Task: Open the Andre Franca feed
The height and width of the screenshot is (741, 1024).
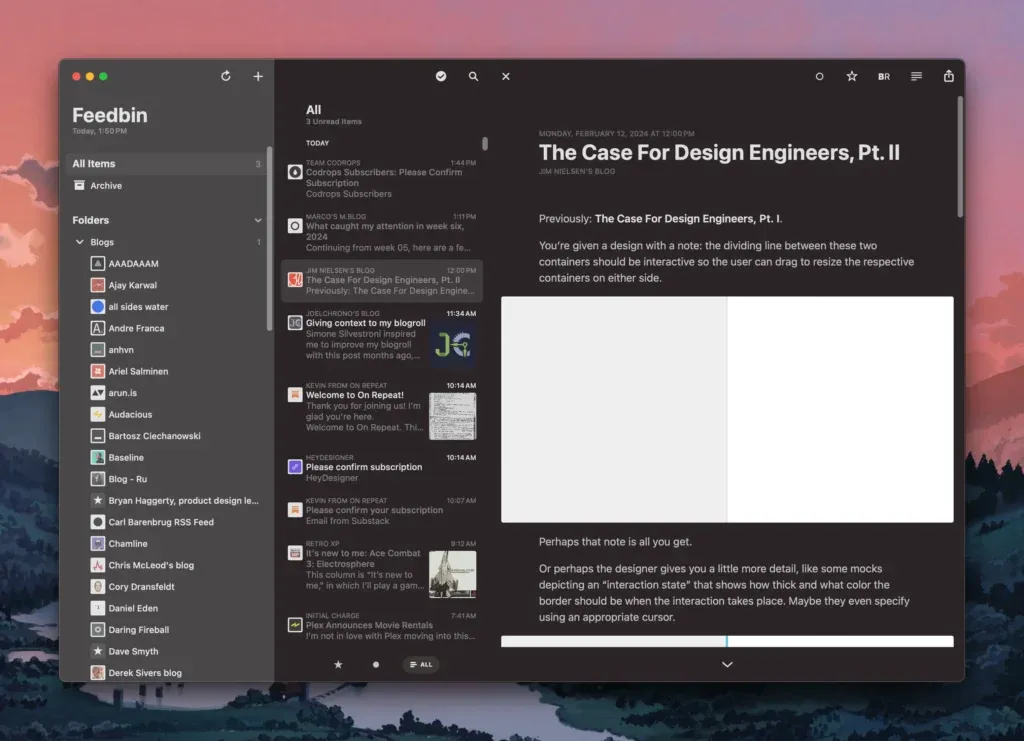Action: tap(175, 328)
